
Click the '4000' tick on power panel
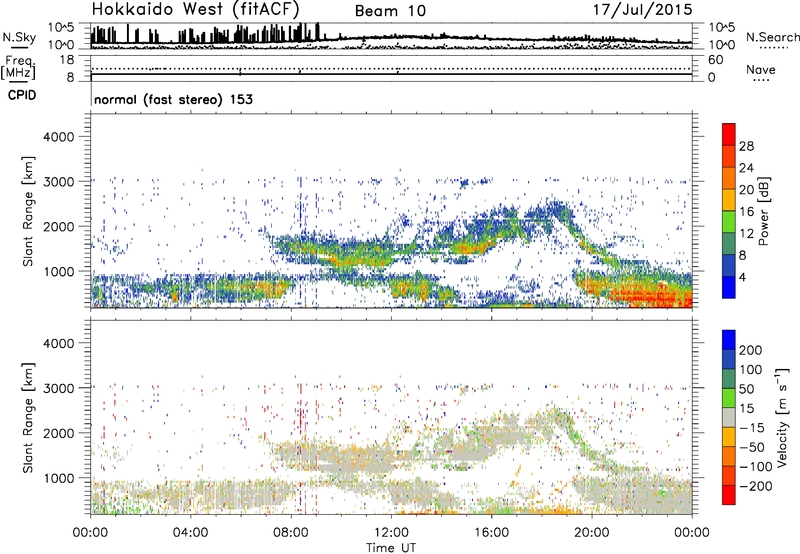[59, 137]
